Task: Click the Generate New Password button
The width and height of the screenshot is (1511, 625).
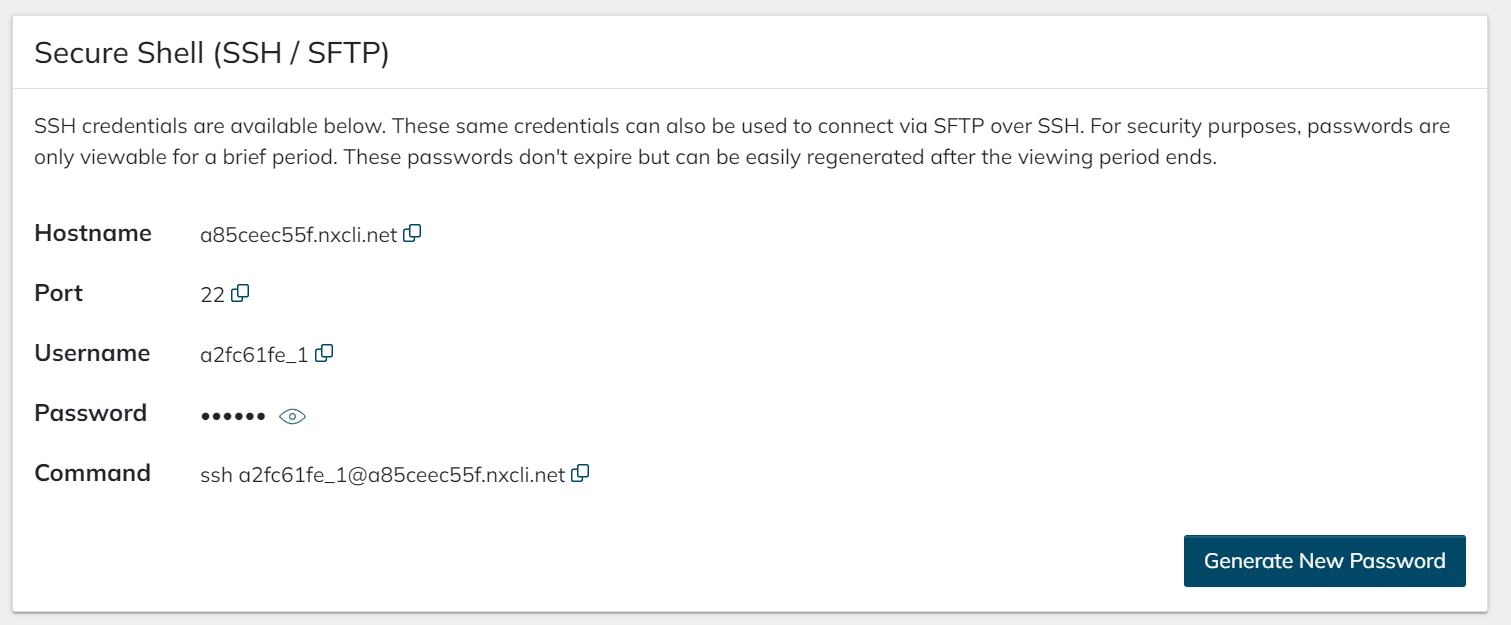Action: [x=1324, y=561]
